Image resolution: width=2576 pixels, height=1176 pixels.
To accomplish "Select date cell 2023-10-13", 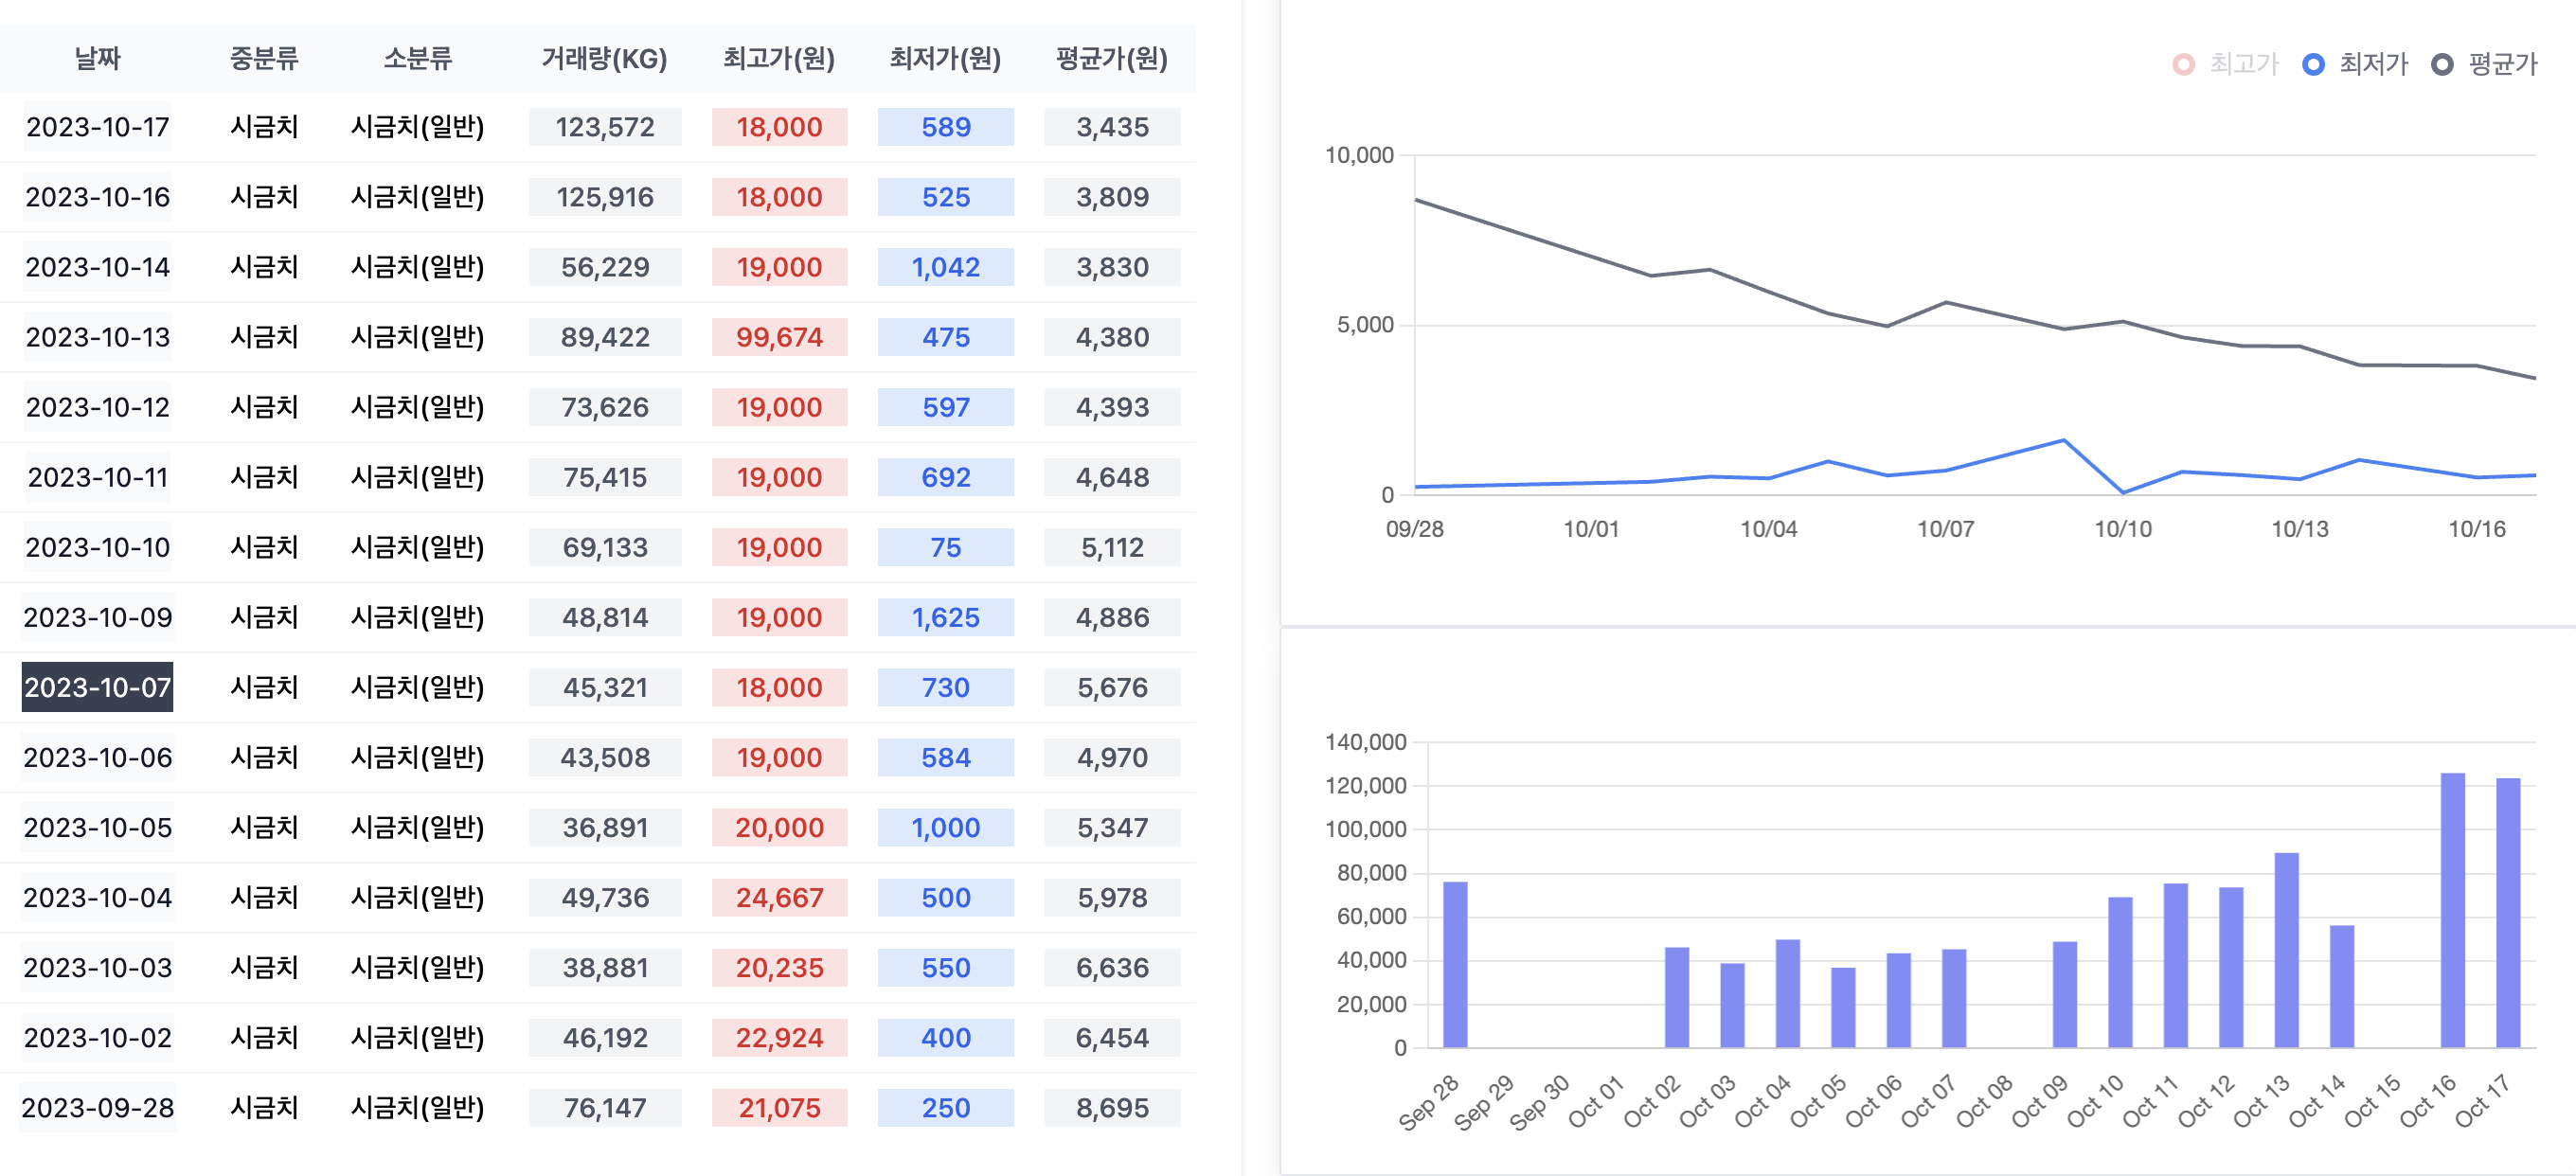I will point(98,337).
